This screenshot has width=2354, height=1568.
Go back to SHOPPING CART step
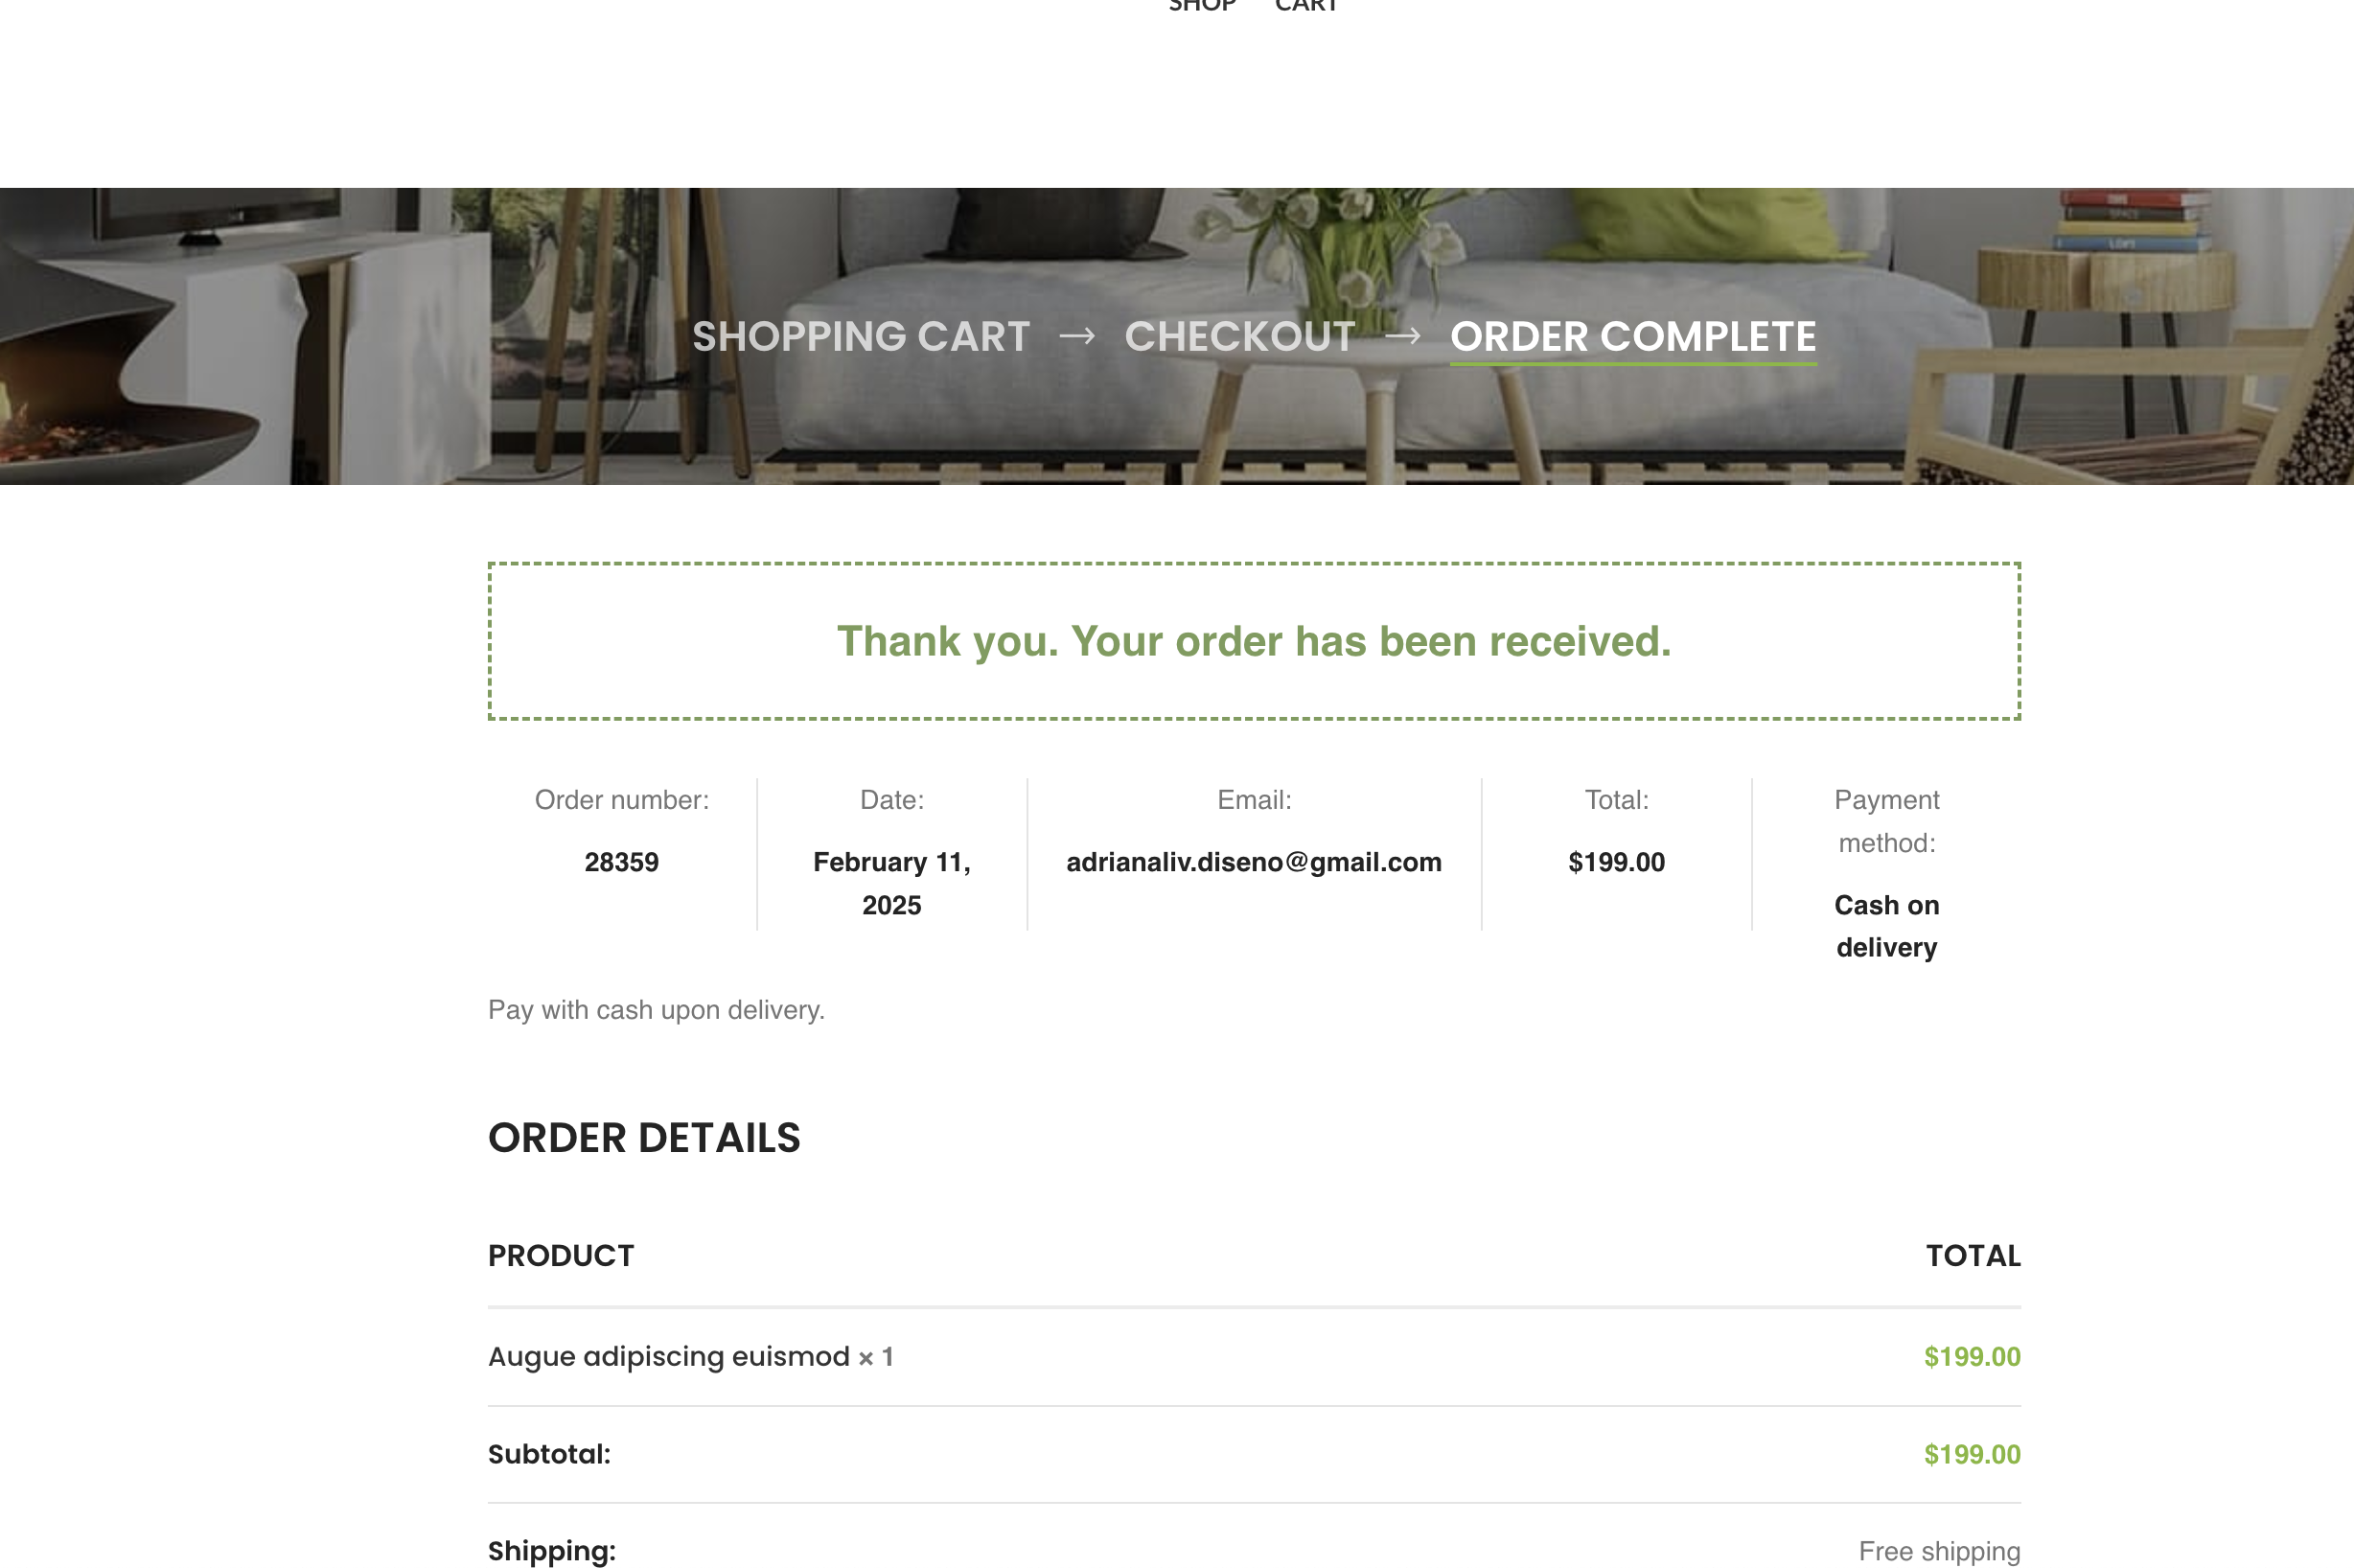tap(861, 337)
